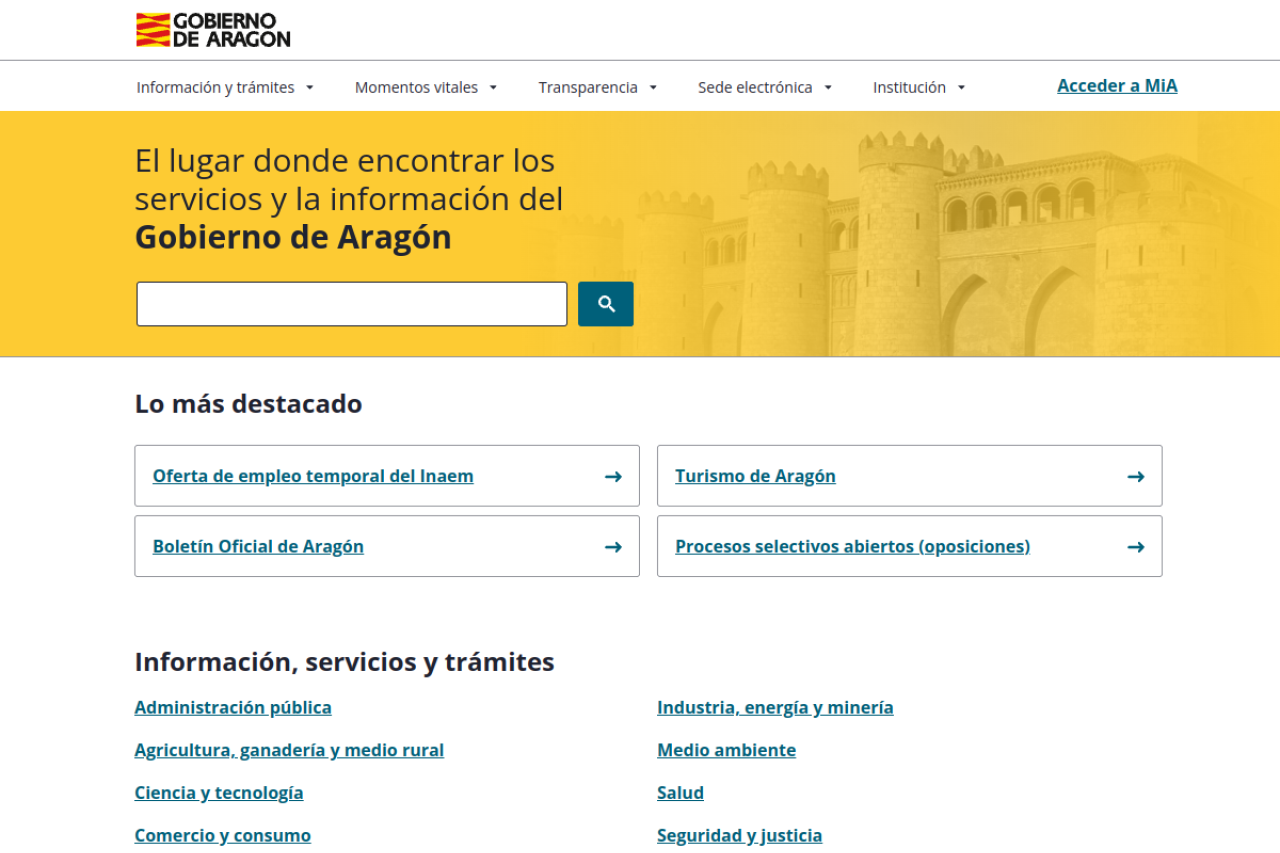Visit the Medio ambiente section
Screen dimensions: 1280x853
(726, 750)
